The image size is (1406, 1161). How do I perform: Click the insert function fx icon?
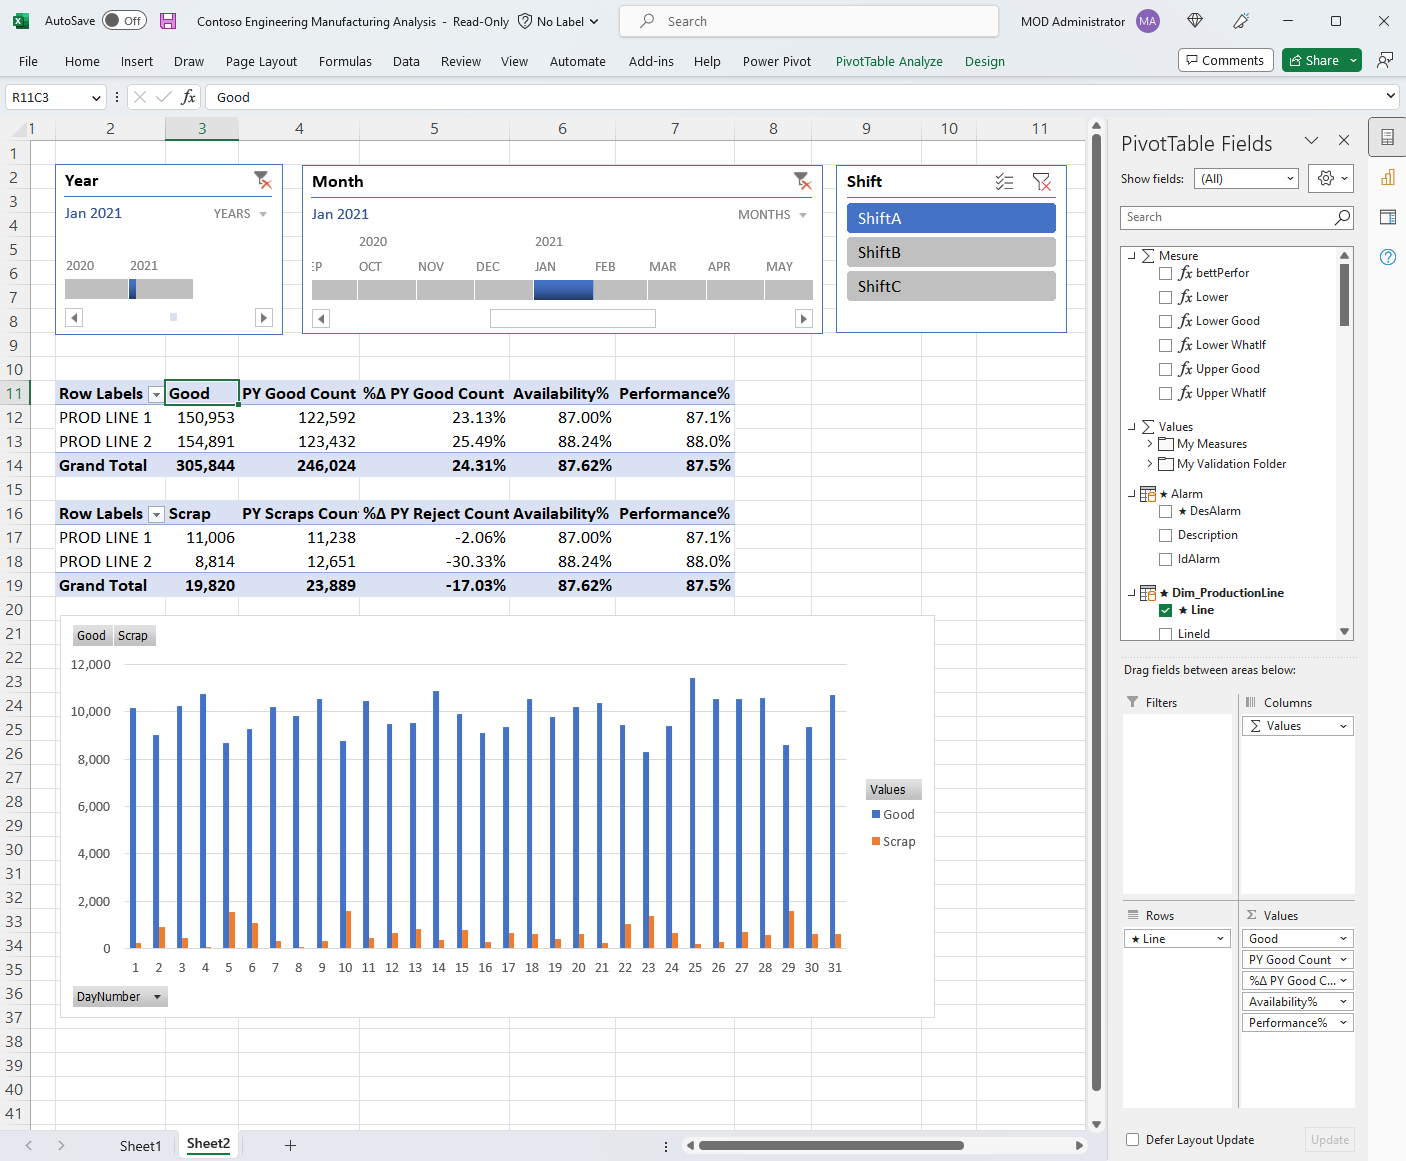point(188,97)
